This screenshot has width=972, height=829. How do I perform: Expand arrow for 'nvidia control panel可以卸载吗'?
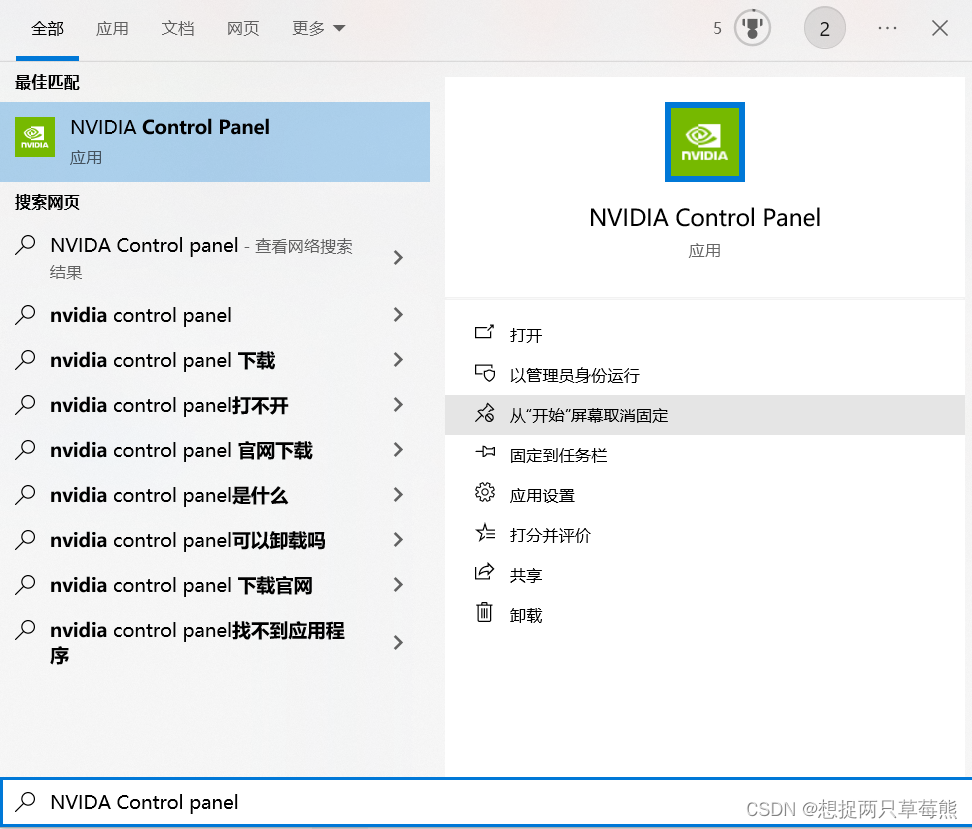(x=399, y=540)
